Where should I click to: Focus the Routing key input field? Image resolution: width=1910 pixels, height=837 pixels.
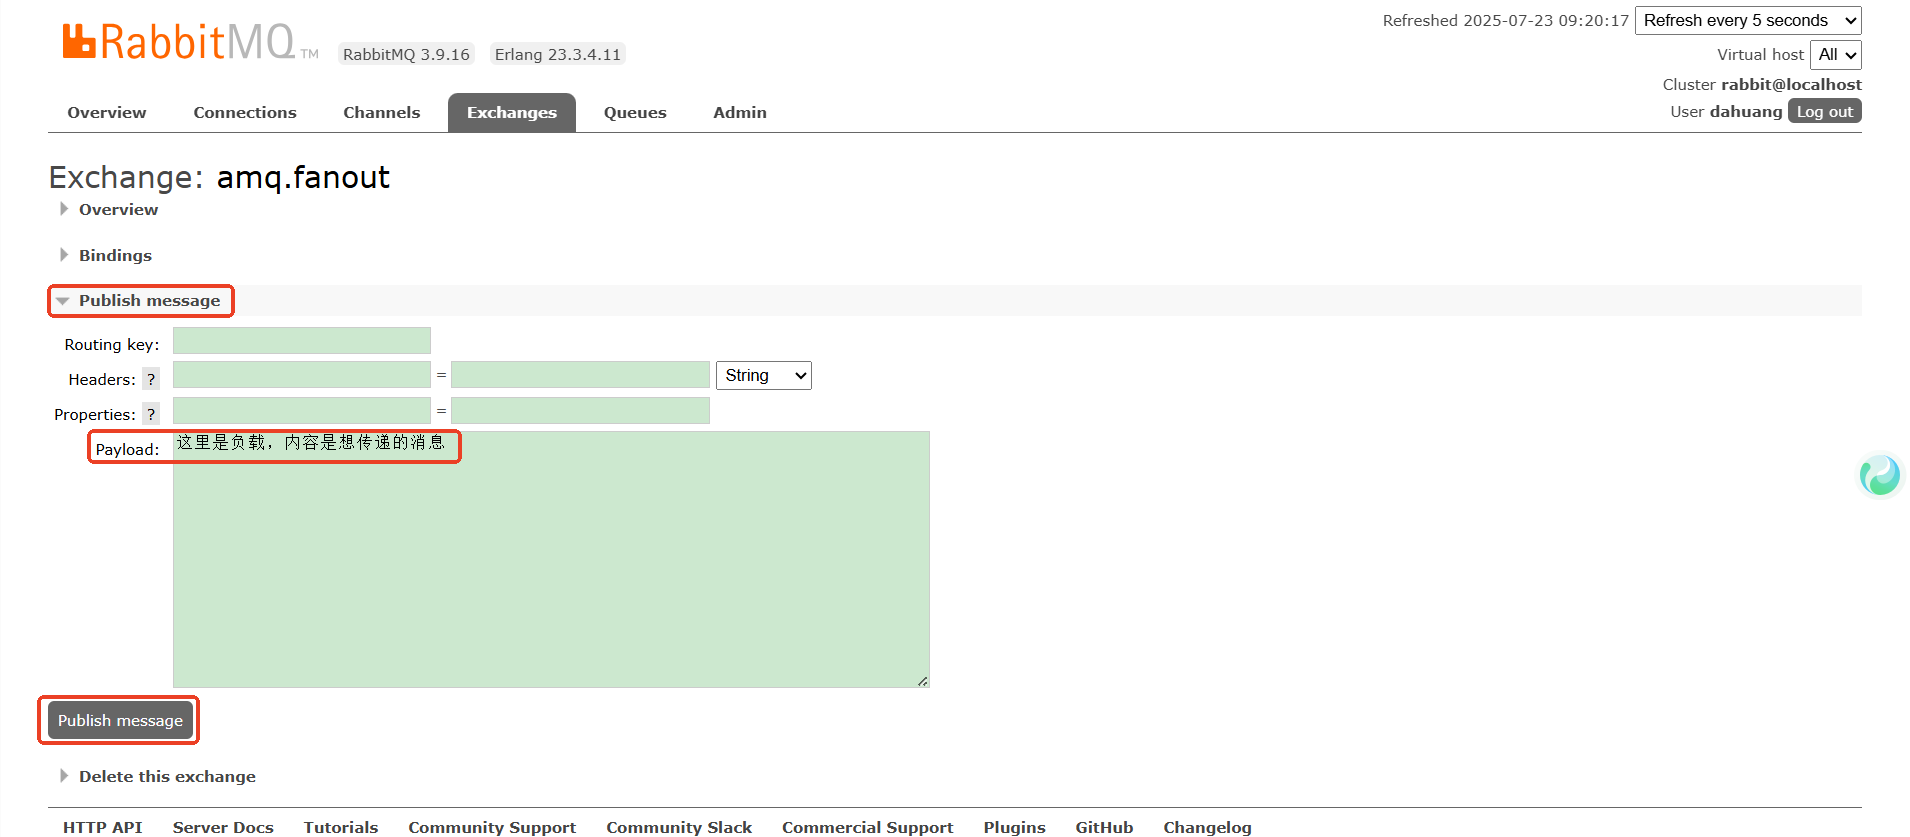[302, 340]
